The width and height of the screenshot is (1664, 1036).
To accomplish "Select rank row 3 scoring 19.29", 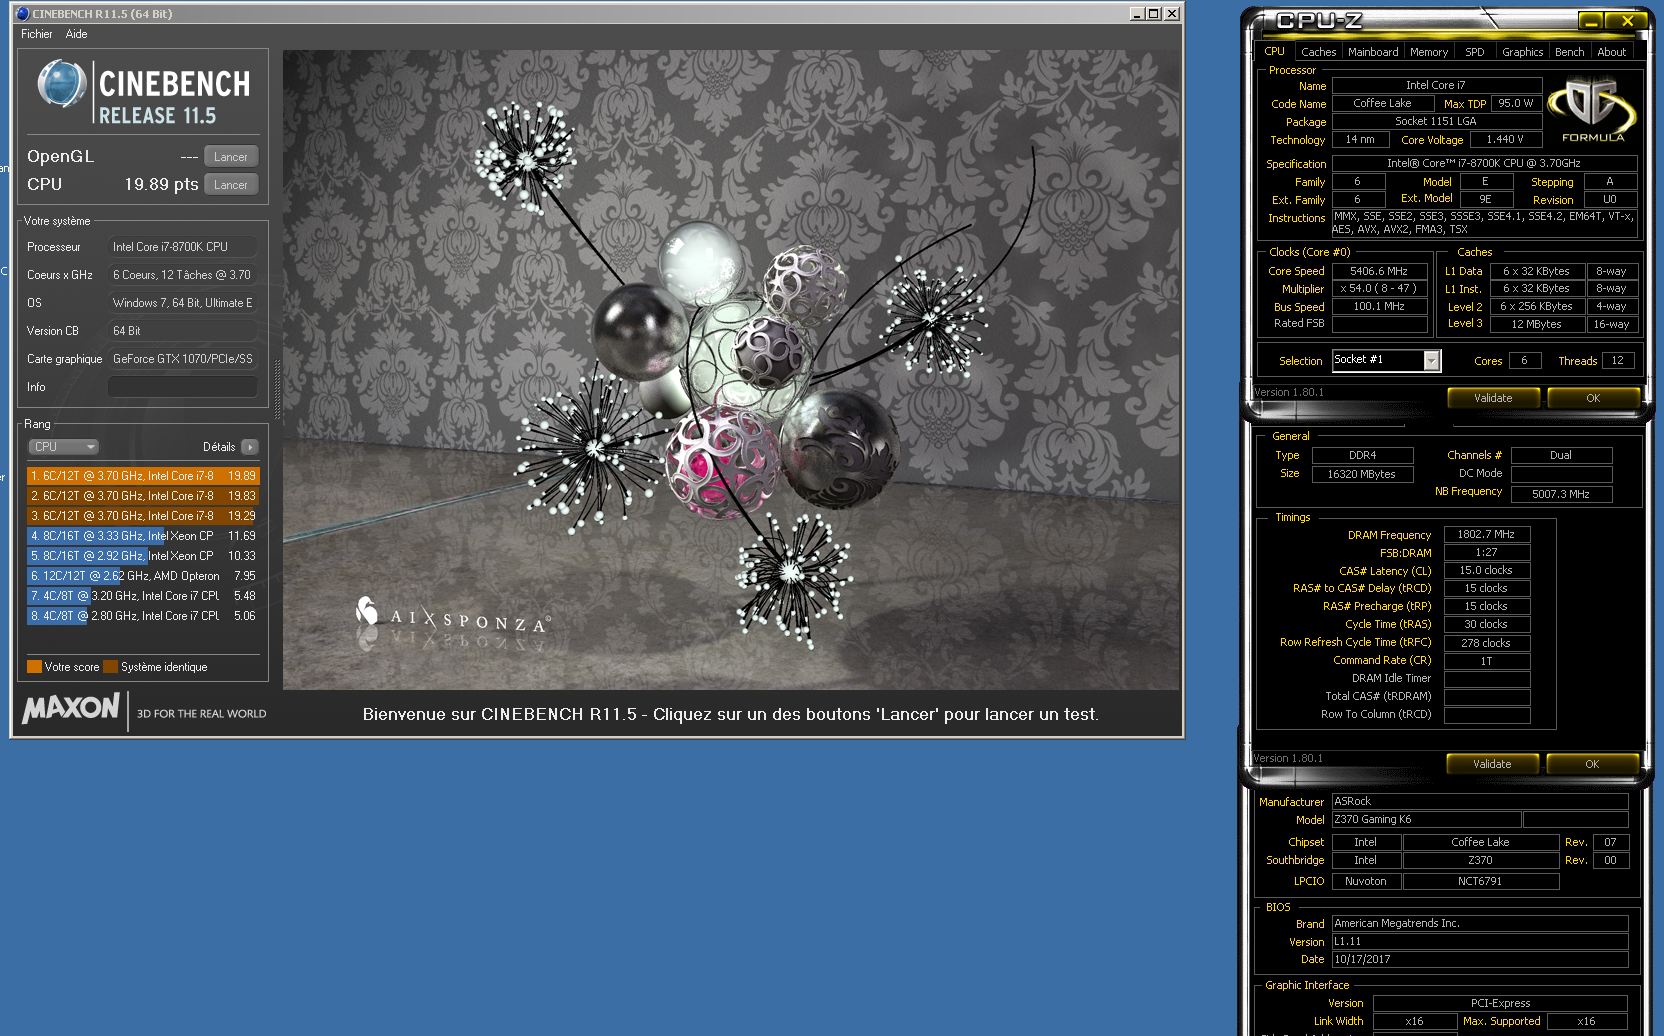I will [x=143, y=516].
